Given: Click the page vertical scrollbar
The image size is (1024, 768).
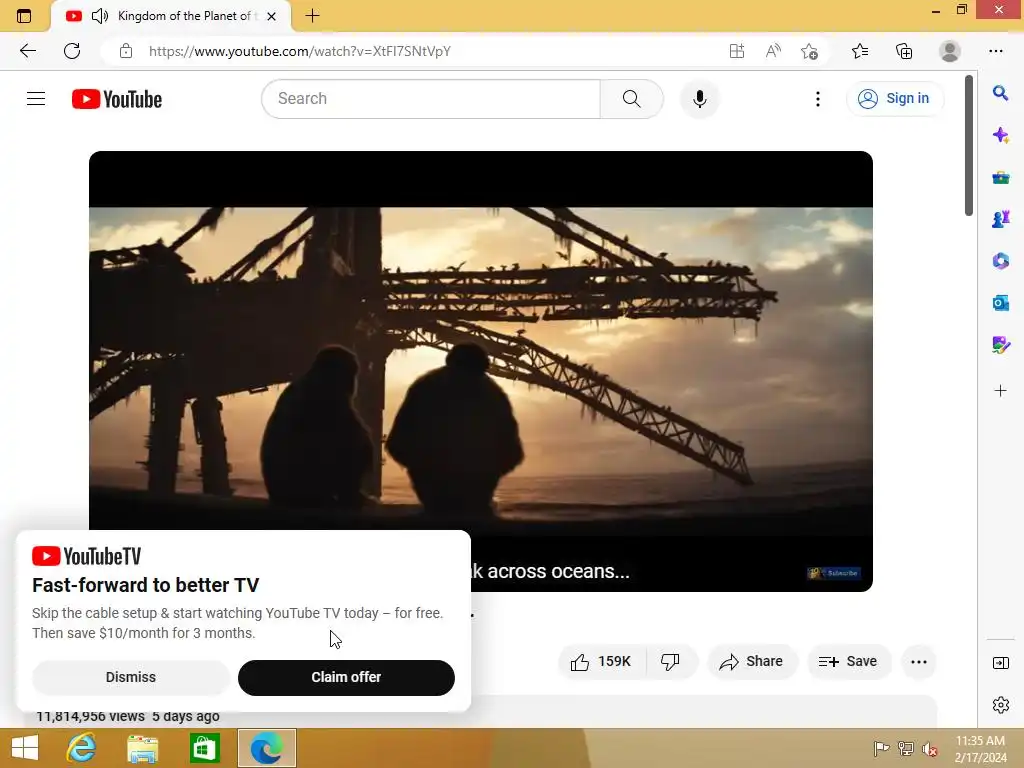Looking at the screenshot, I should click(x=969, y=146).
